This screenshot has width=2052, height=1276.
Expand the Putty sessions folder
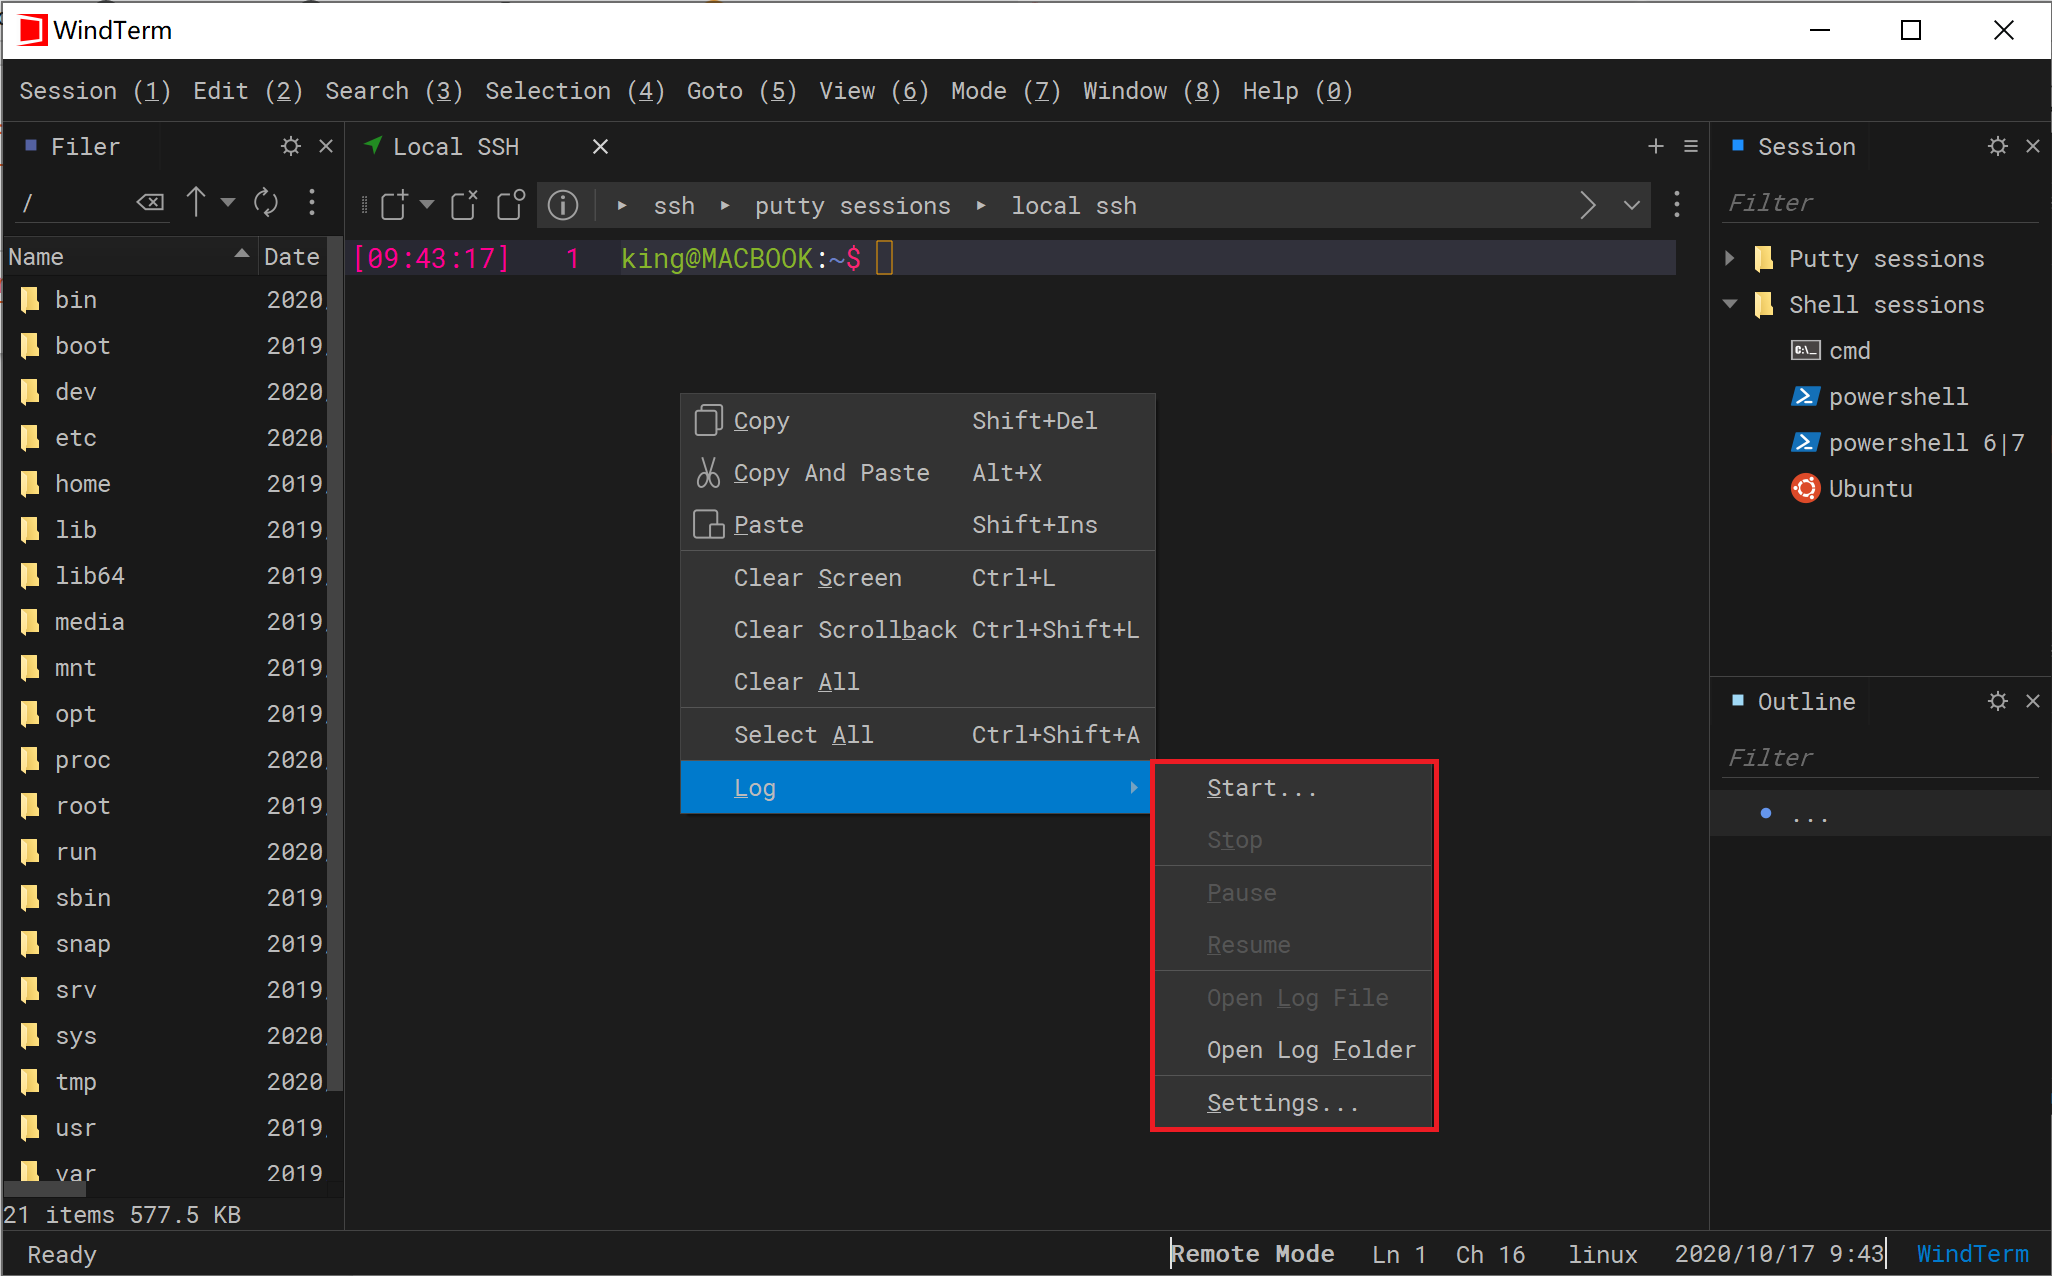coord(1730,259)
